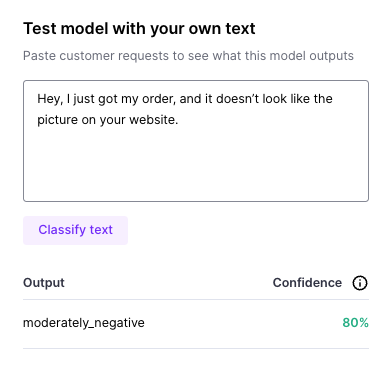
Task: Click the Confidence info icon
Action: [360, 283]
